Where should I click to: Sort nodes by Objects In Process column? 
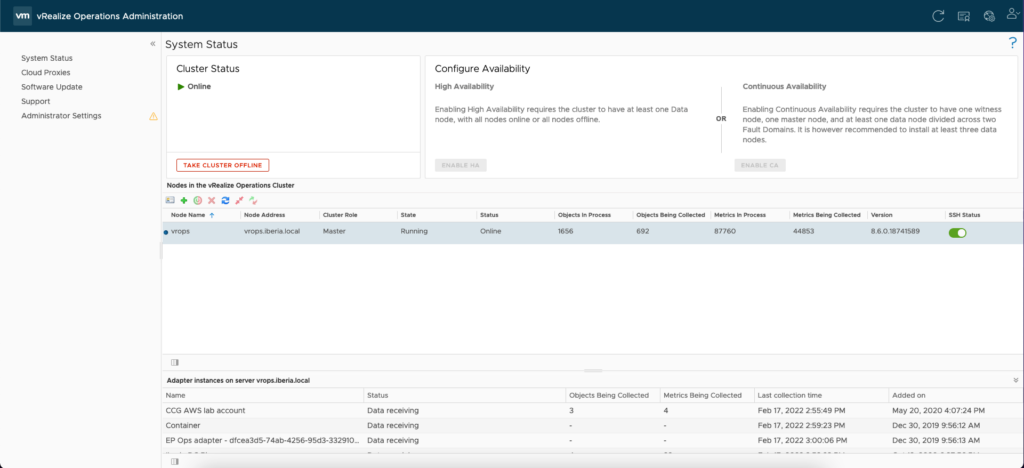point(584,215)
